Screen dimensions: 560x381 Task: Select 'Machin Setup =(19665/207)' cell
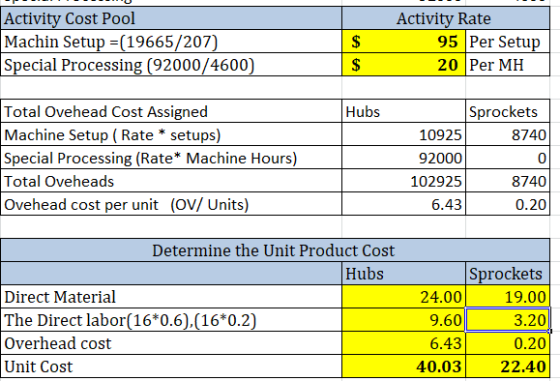coord(171,41)
